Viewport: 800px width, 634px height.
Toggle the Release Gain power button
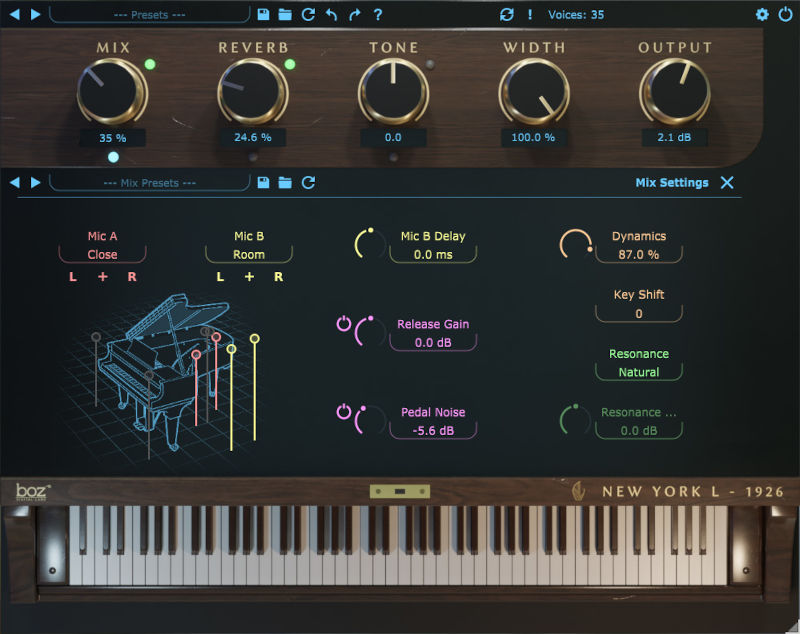(x=344, y=324)
